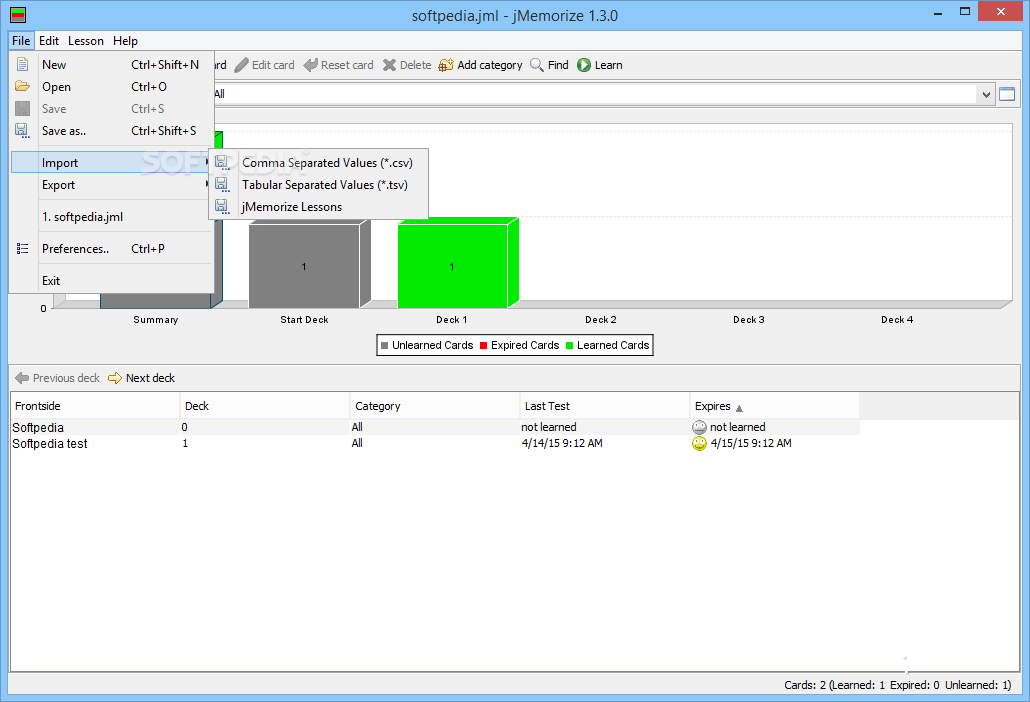Viewport: 1030px width, 702px height.
Task: Expand the Export submenu
Action: pyautogui.click(x=112, y=185)
